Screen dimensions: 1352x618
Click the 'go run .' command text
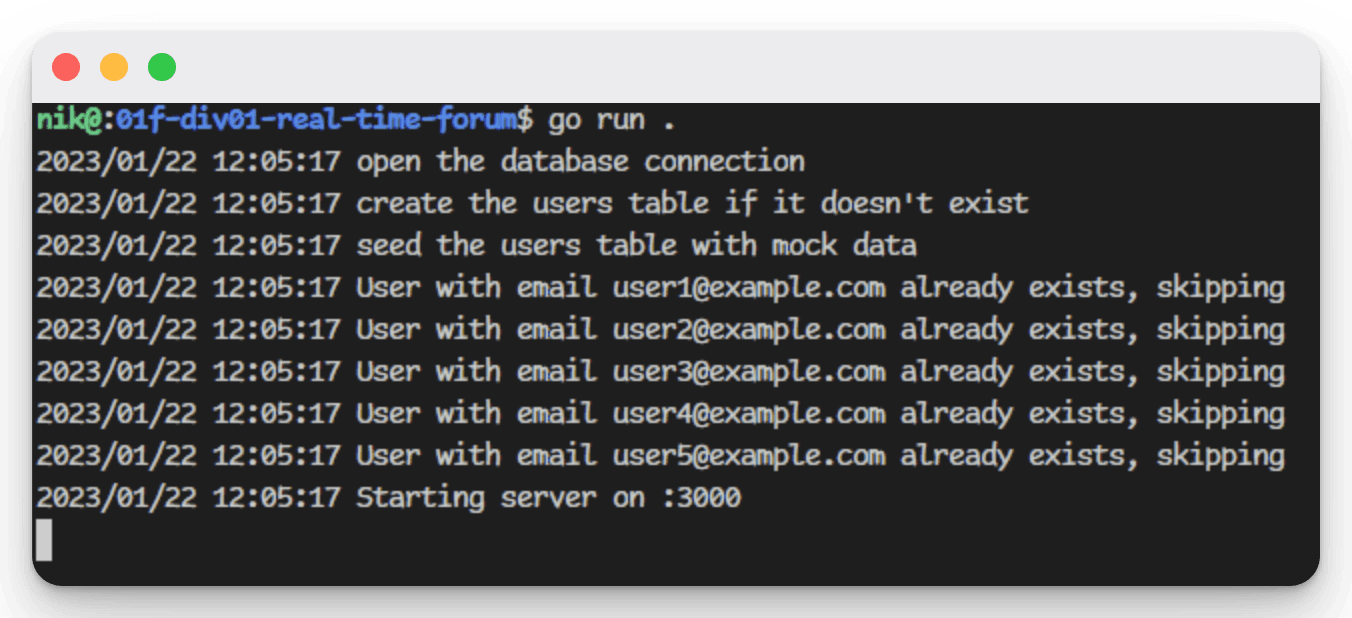(612, 120)
